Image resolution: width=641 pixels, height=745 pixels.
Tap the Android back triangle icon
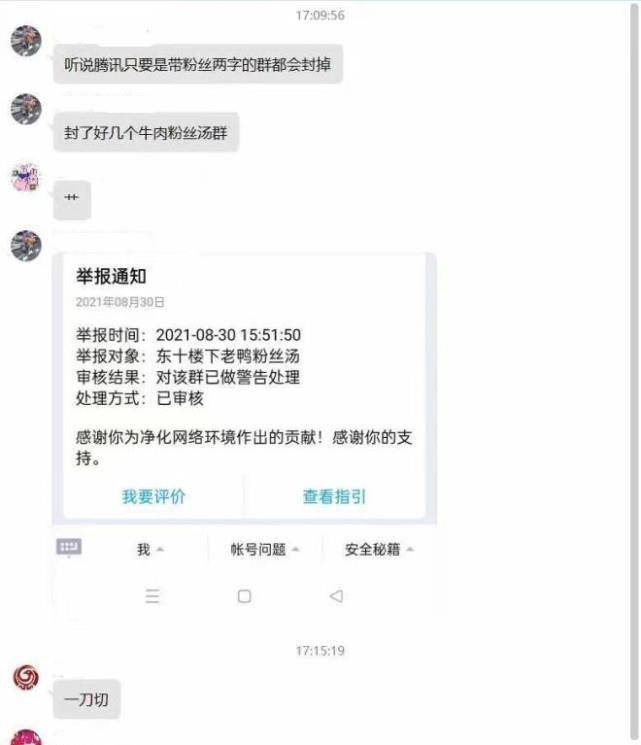(x=336, y=596)
